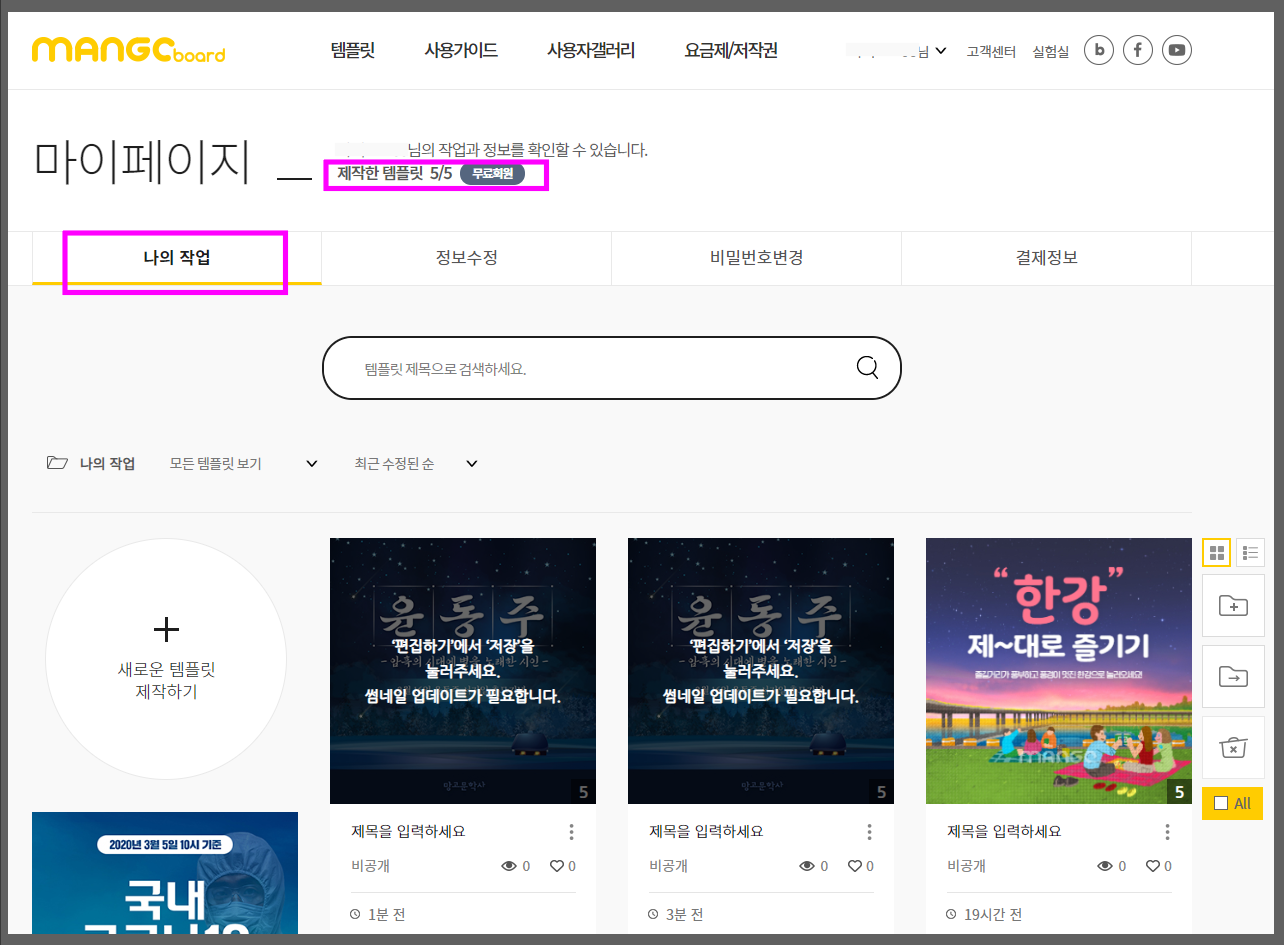Click the 고객센터 link

click(x=991, y=51)
